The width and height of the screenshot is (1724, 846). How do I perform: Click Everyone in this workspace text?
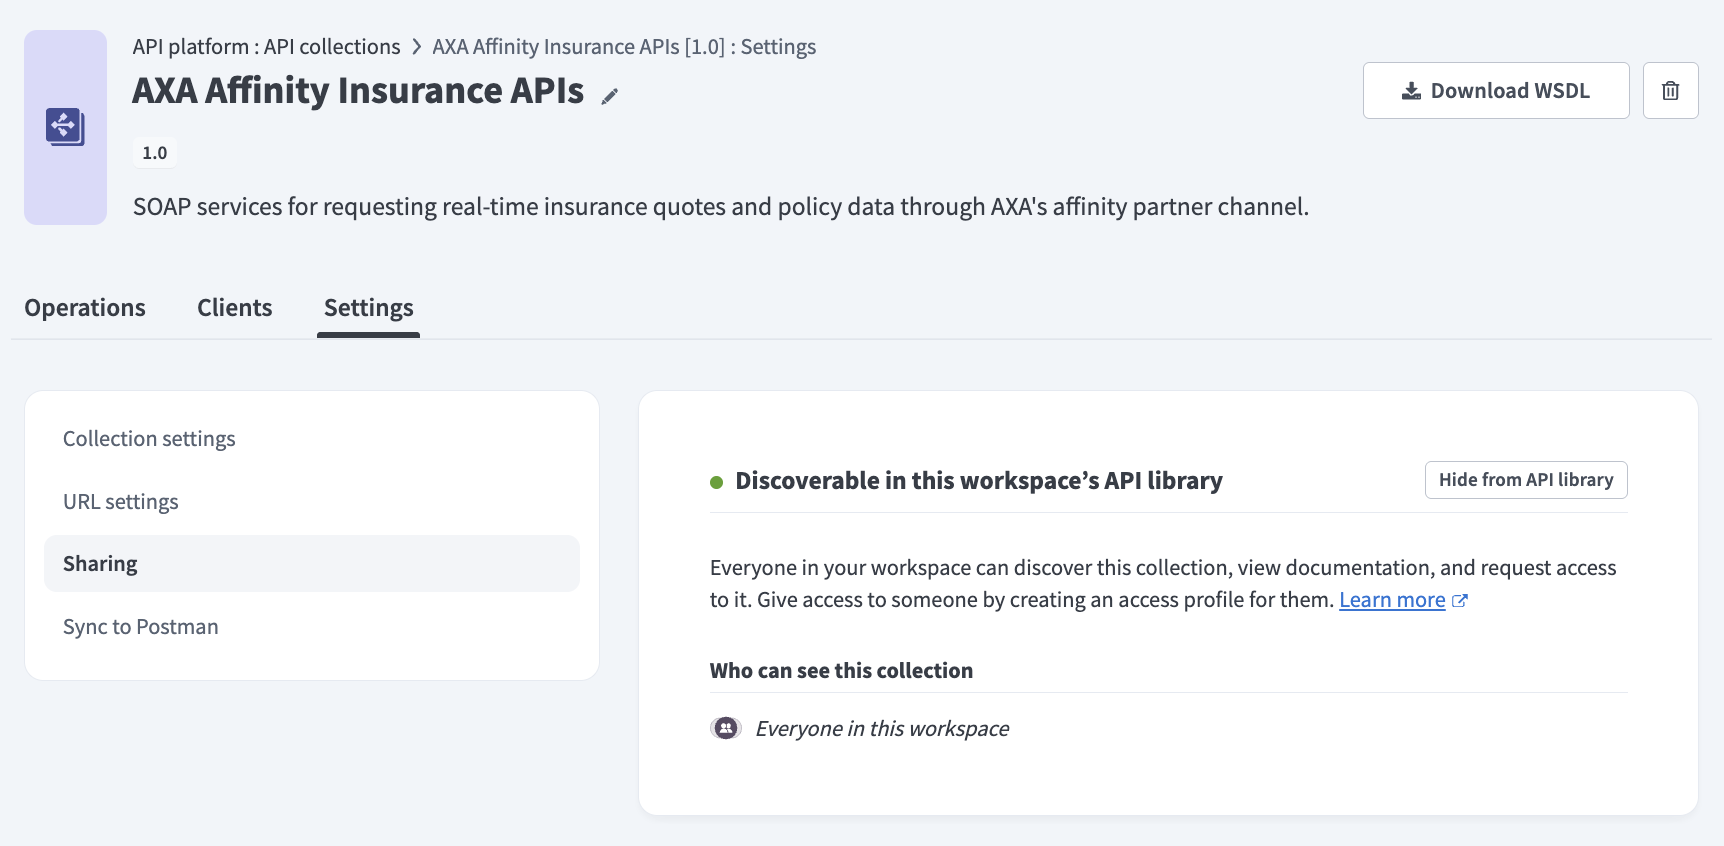tap(882, 729)
